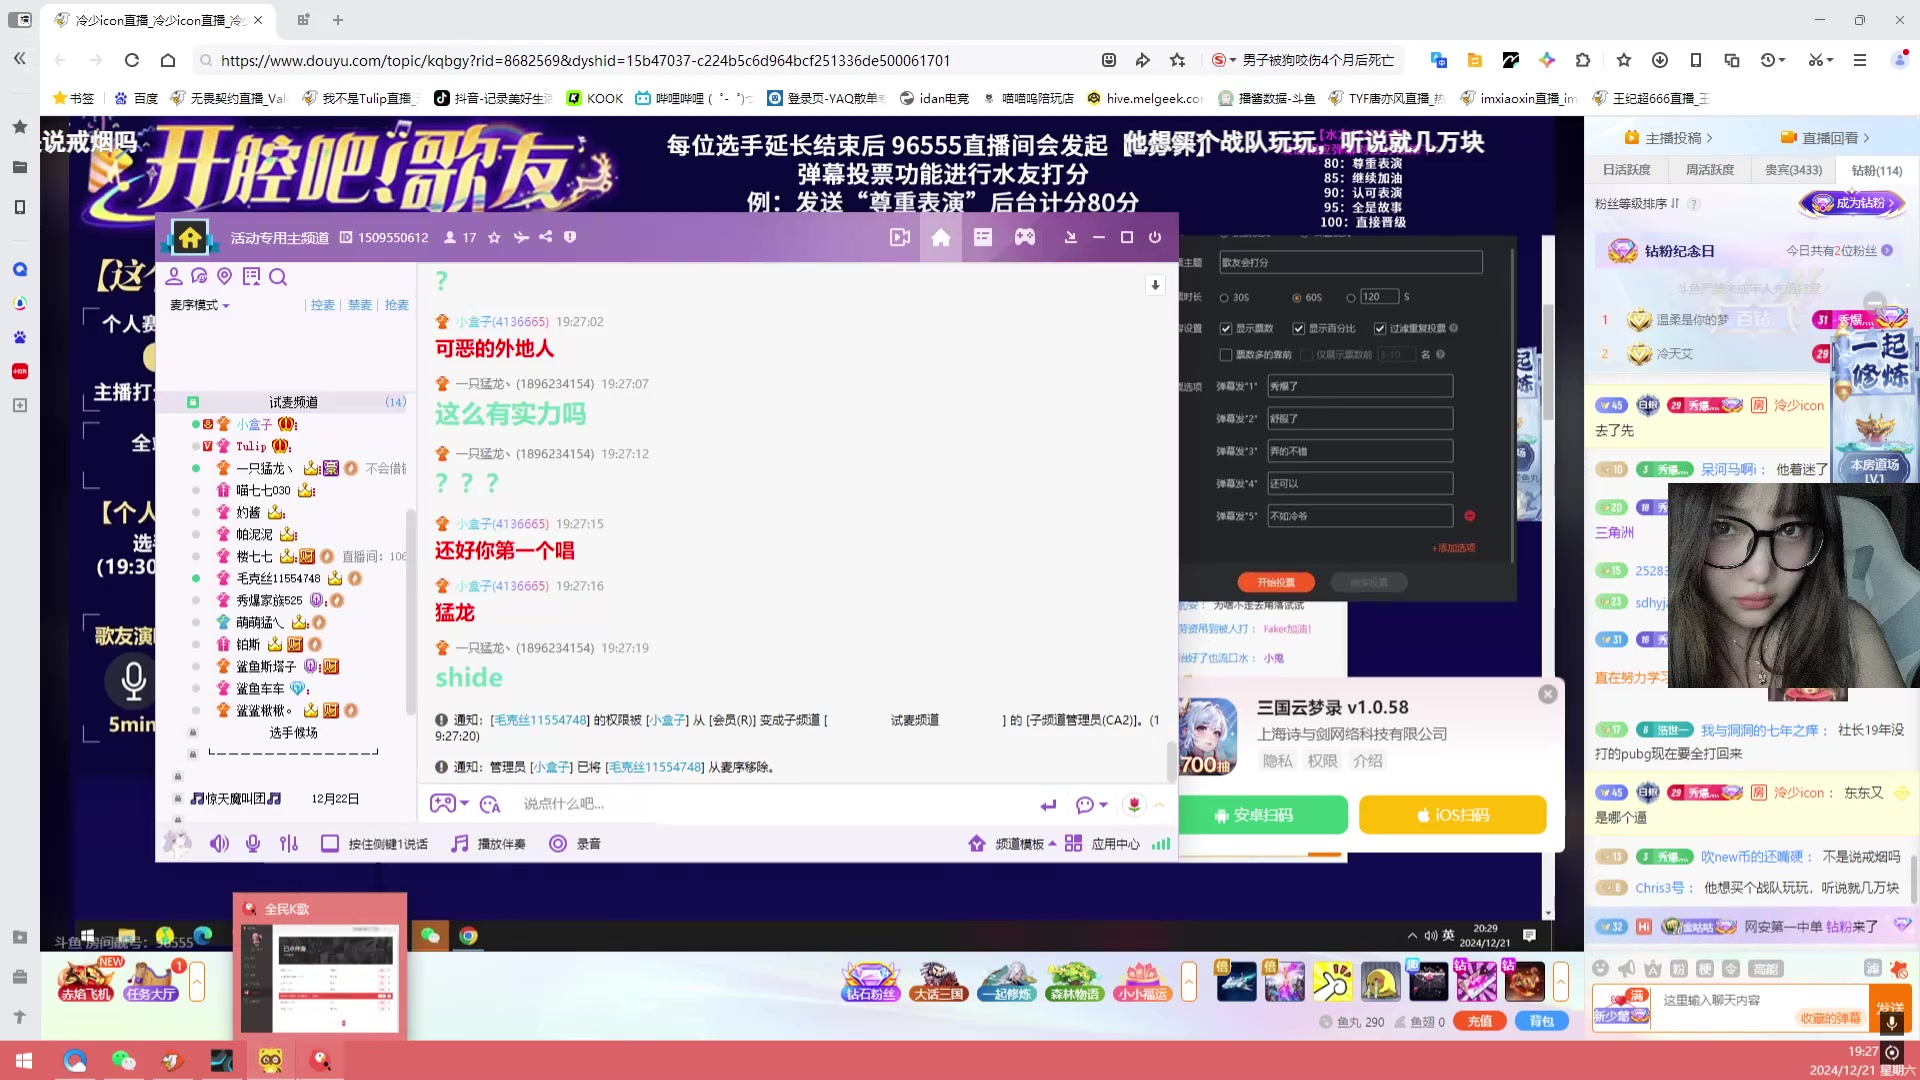Open the video live icon in YY header
The image size is (1920, 1080).
click(900, 237)
